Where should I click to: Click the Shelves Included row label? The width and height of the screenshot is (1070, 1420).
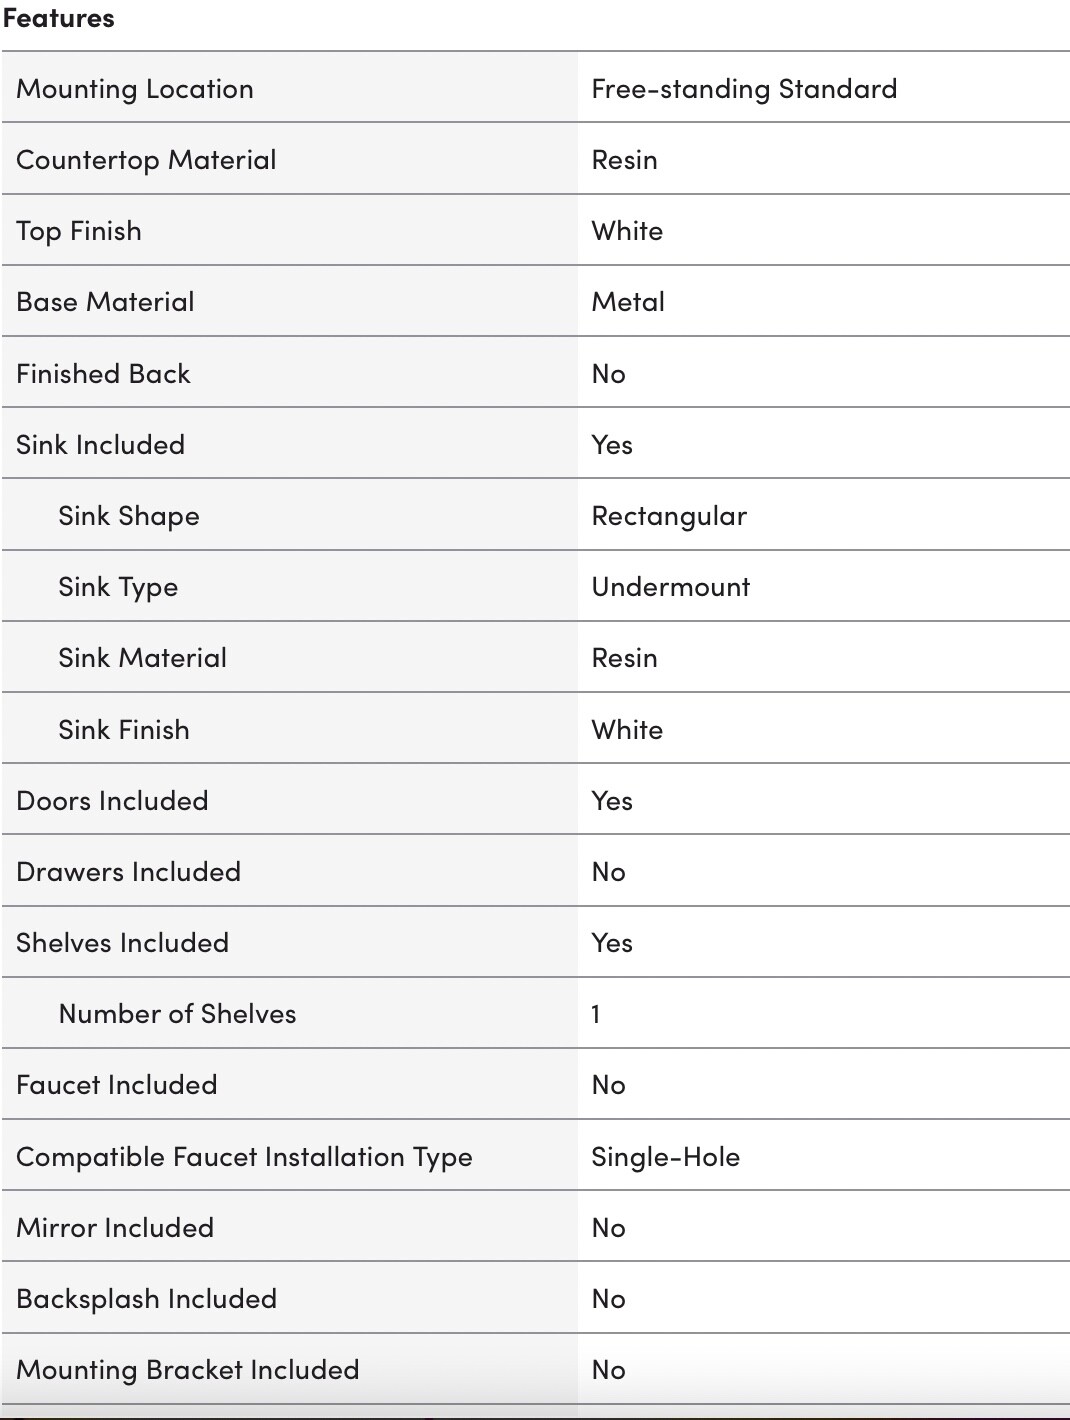pyautogui.click(x=122, y=943)
